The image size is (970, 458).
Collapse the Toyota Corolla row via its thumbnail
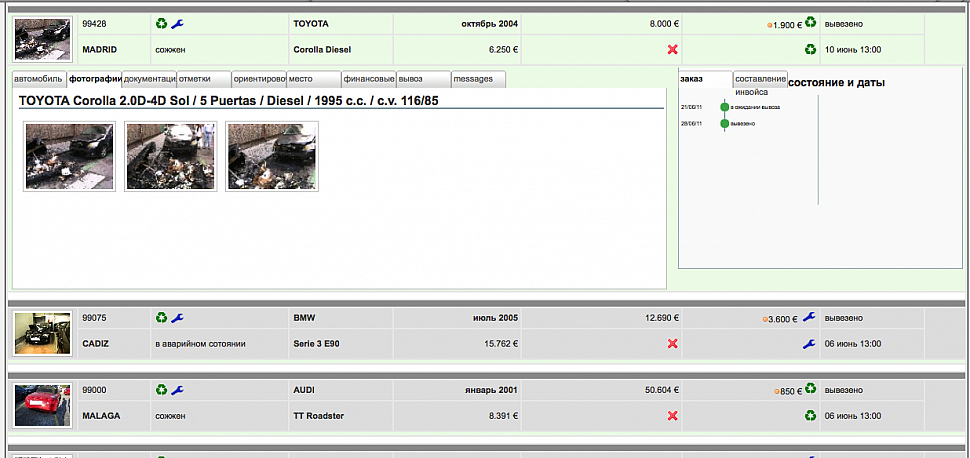click(x=42, y=38)
